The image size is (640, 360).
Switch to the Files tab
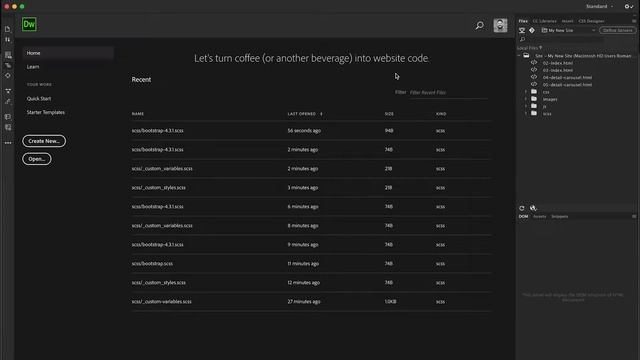pos(523,21)
